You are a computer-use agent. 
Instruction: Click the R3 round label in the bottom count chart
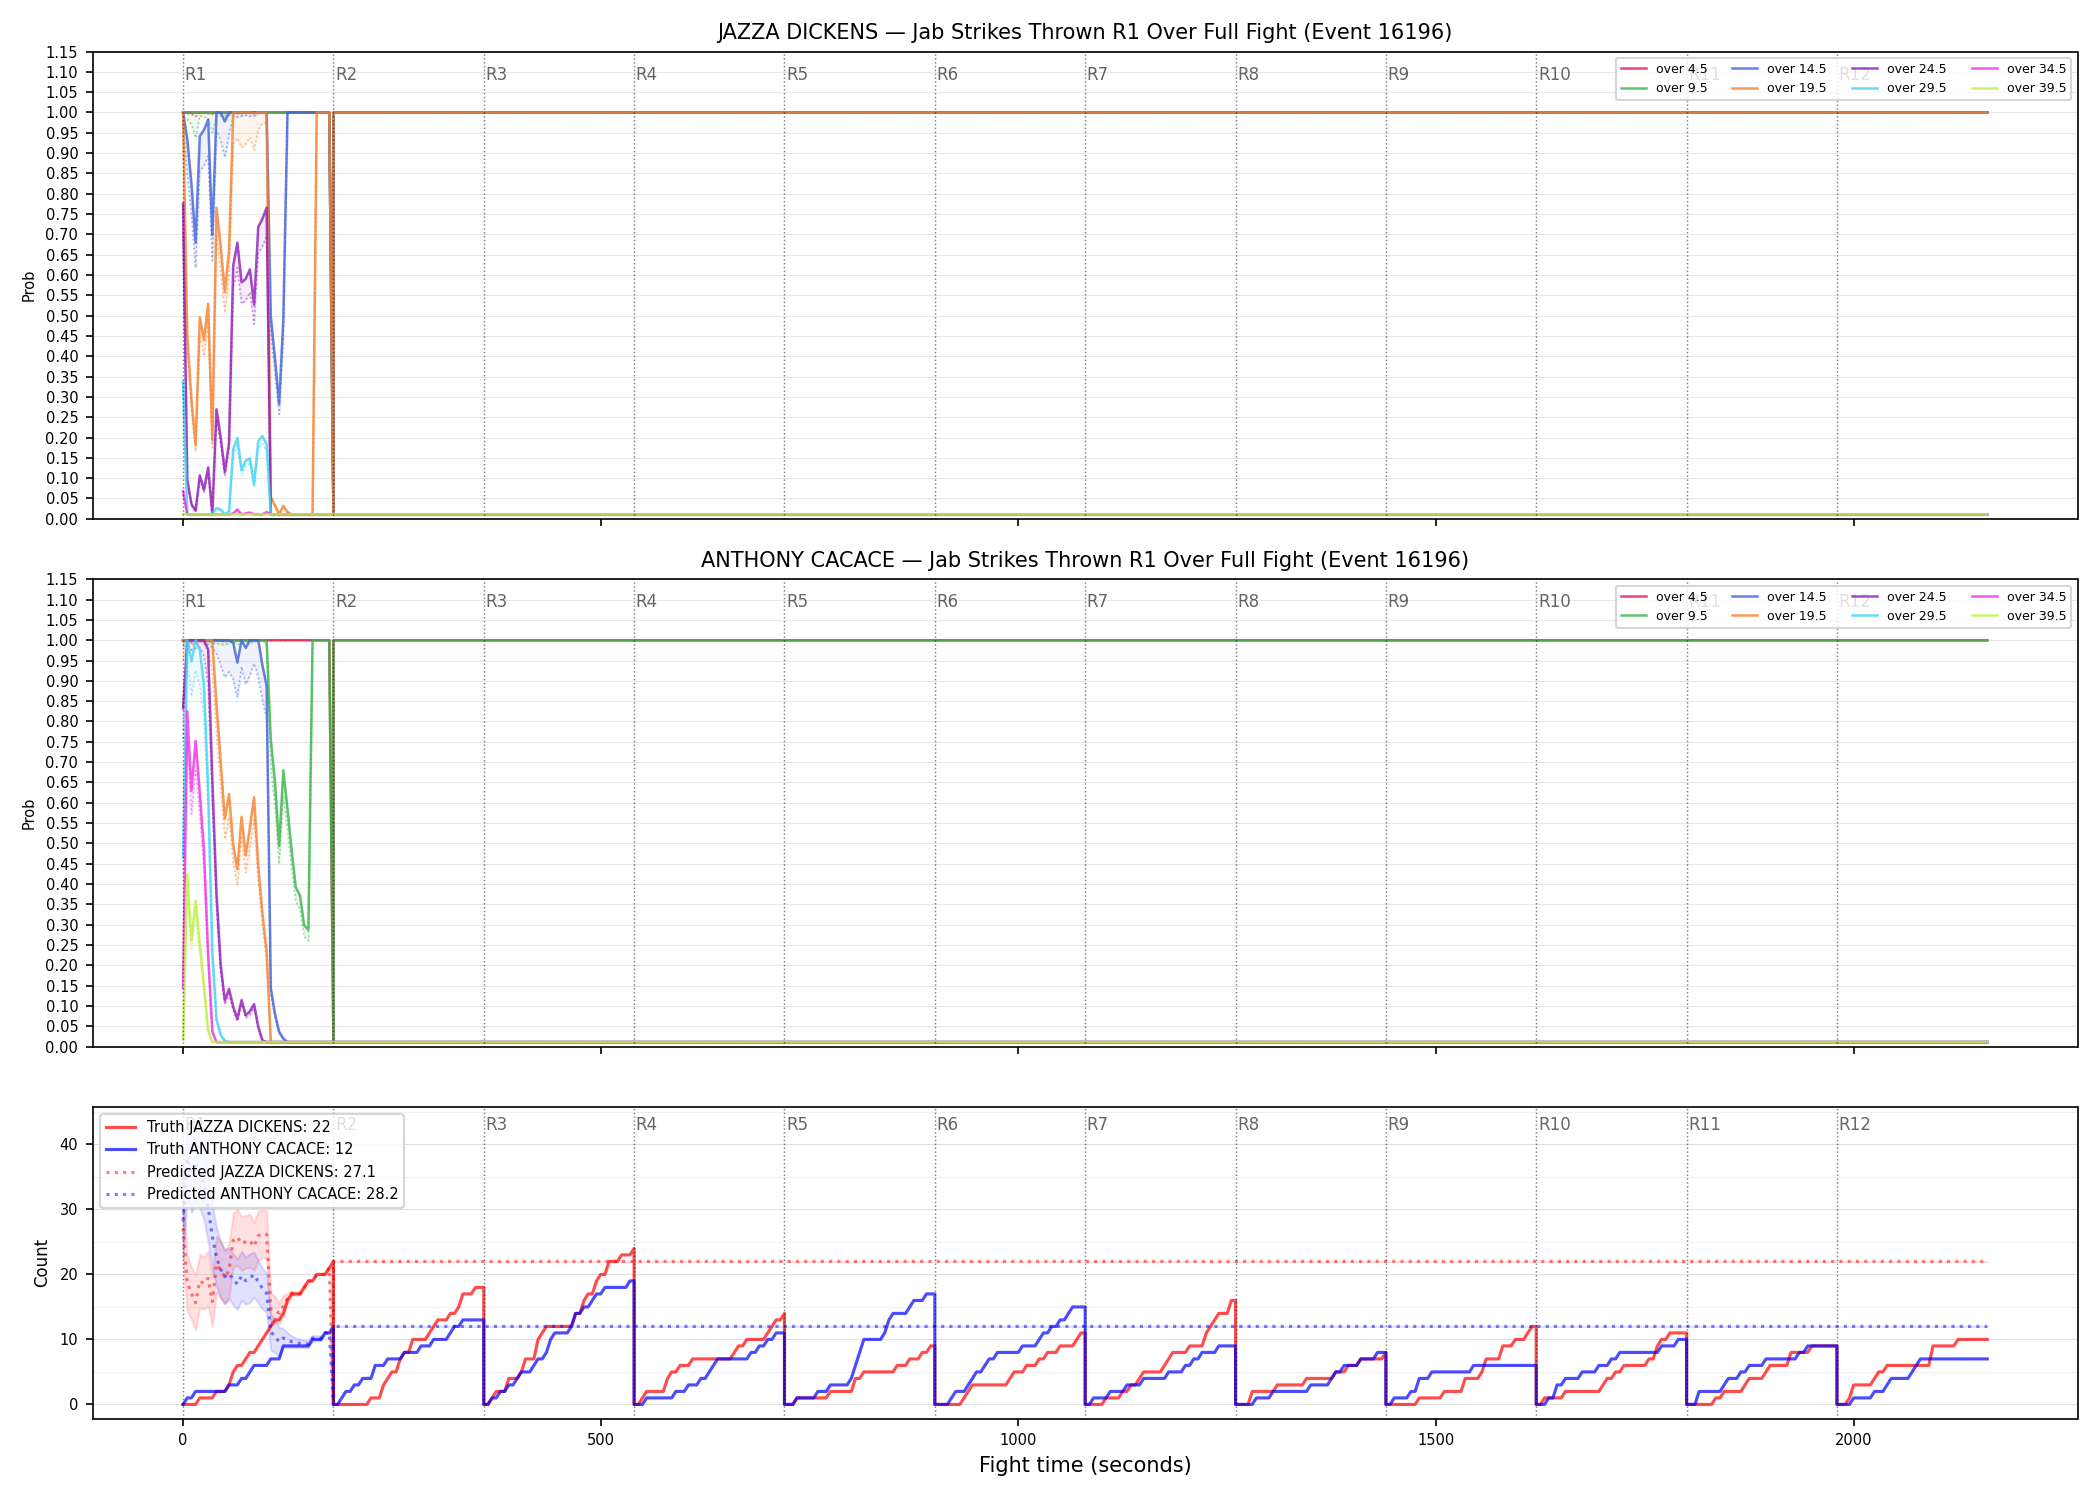(496, 1124)
